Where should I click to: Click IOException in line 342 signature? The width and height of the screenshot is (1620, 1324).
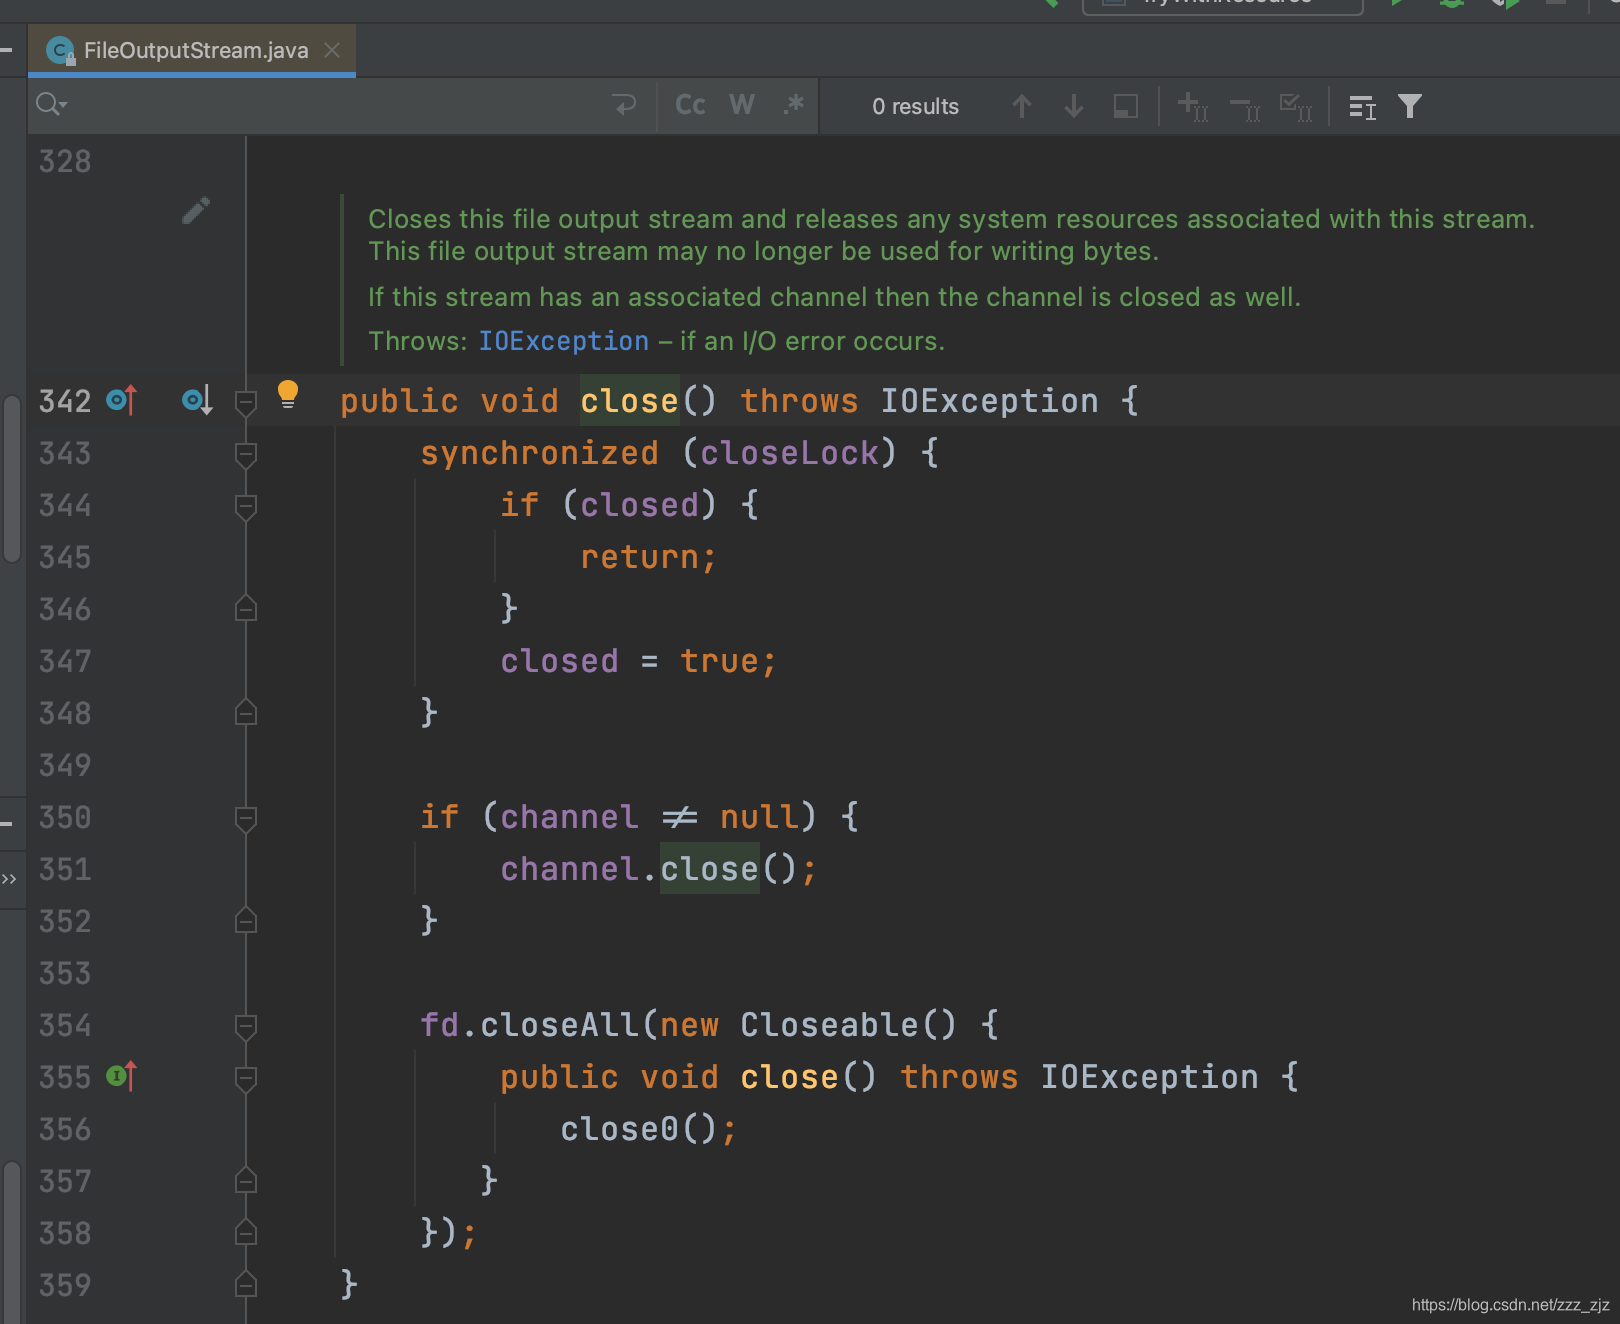coord(989,401)
